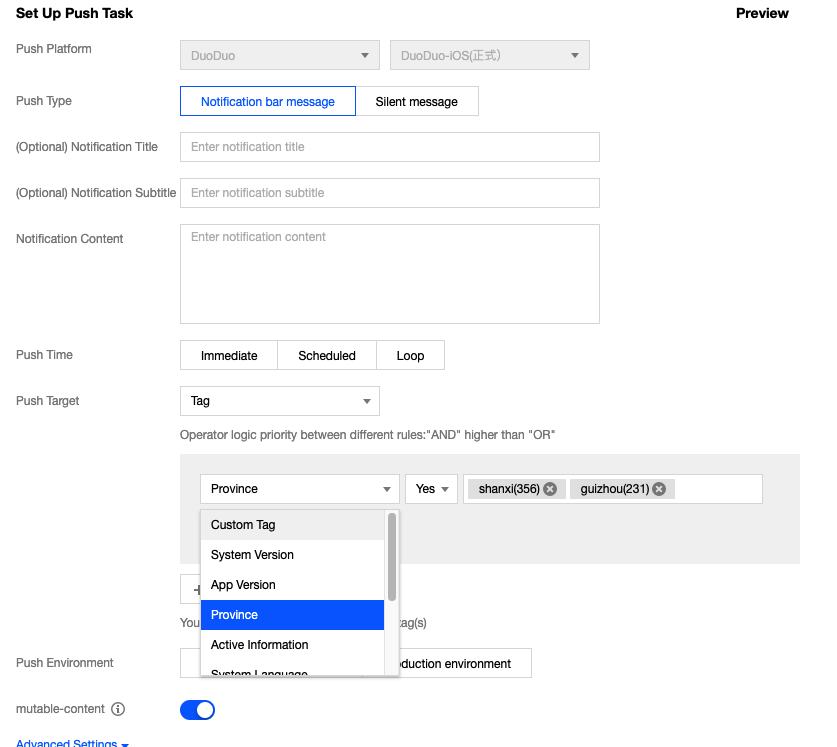Set push time to Immediate
The image size is (837, 747).
229,355
